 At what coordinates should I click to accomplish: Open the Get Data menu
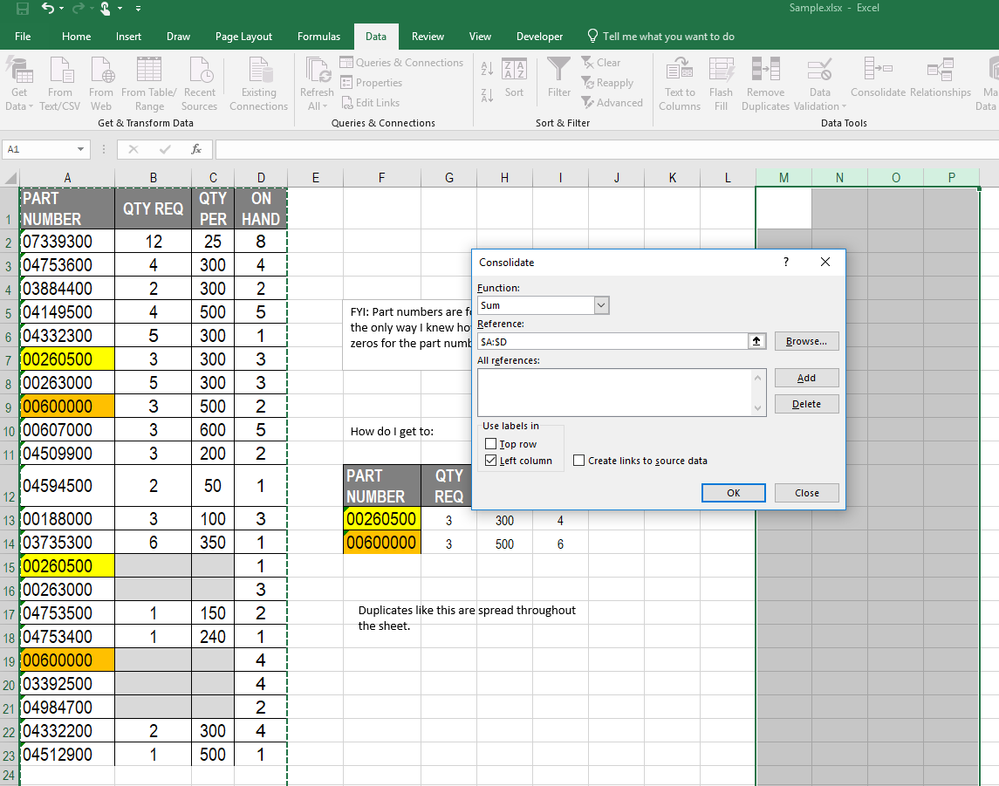[x=19, y=84]
